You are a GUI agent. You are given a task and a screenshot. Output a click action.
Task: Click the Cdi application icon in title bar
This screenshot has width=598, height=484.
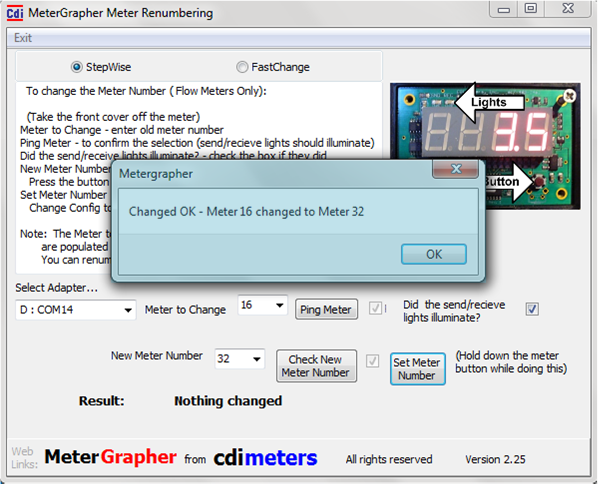pyautogui.click(x=15, y=13)
